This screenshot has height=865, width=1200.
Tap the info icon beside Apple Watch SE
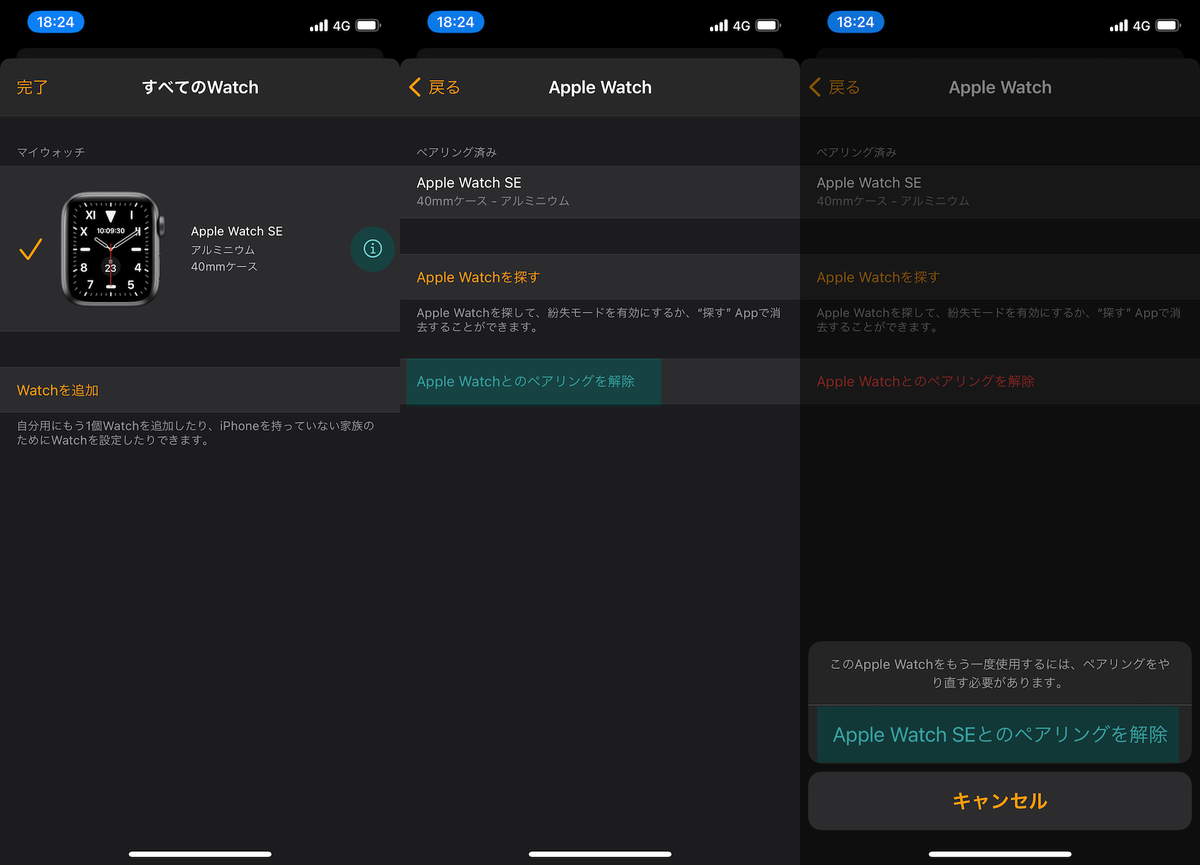tap(373, 249)
